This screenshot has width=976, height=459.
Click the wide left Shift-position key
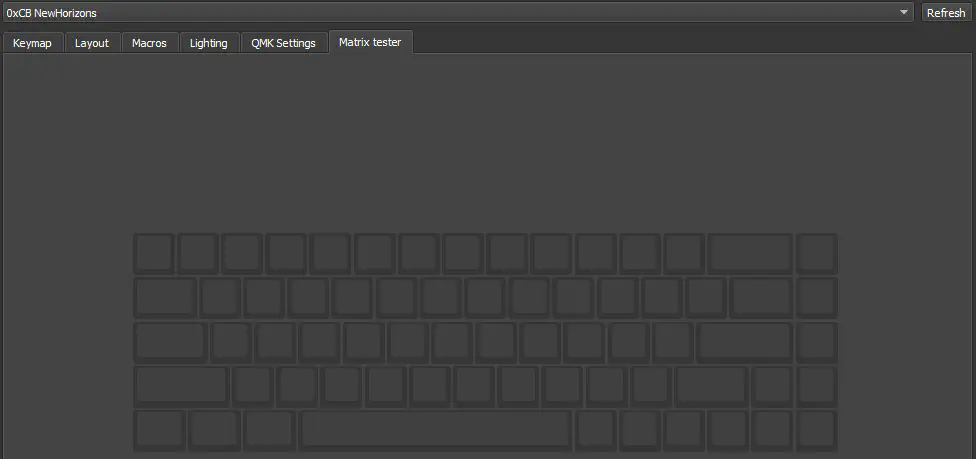(180, 385)
